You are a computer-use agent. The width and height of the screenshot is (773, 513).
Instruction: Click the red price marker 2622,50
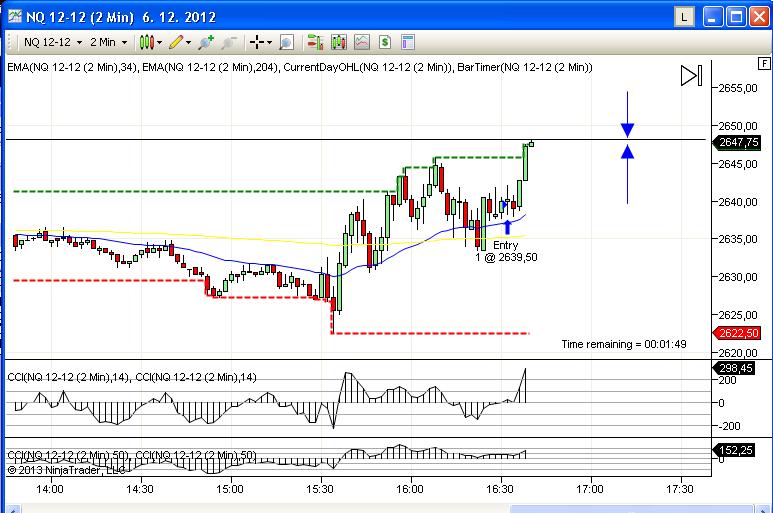point(737,334)
